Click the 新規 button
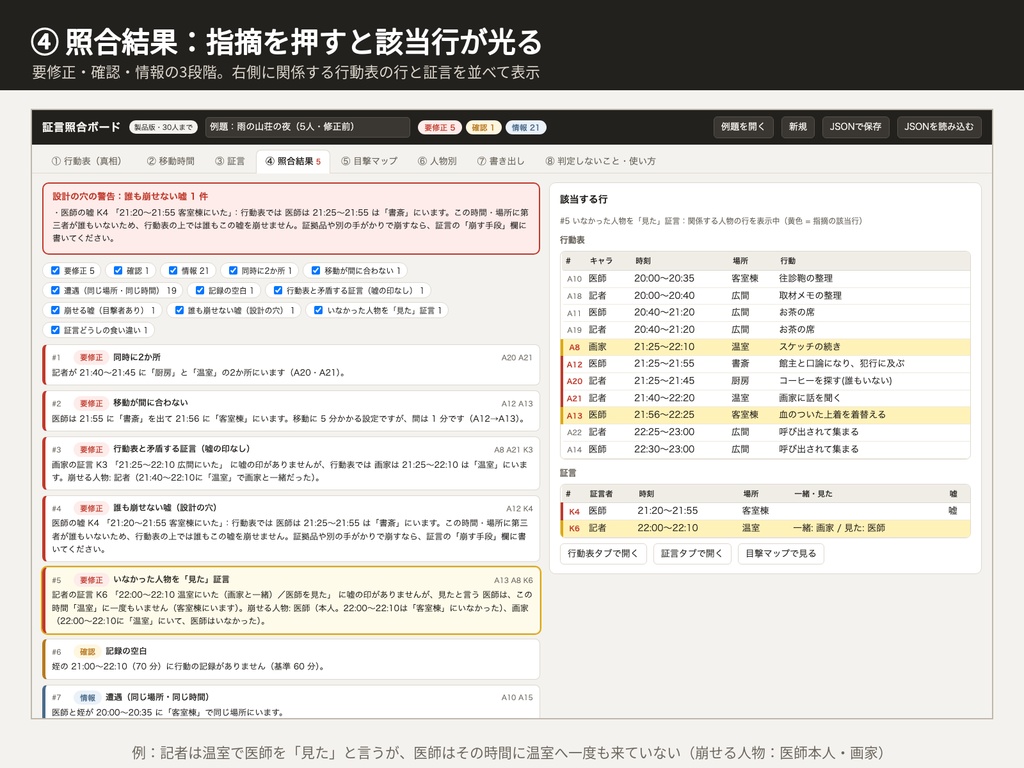This screenshot has width=1024, height=768. pos(797,127)
